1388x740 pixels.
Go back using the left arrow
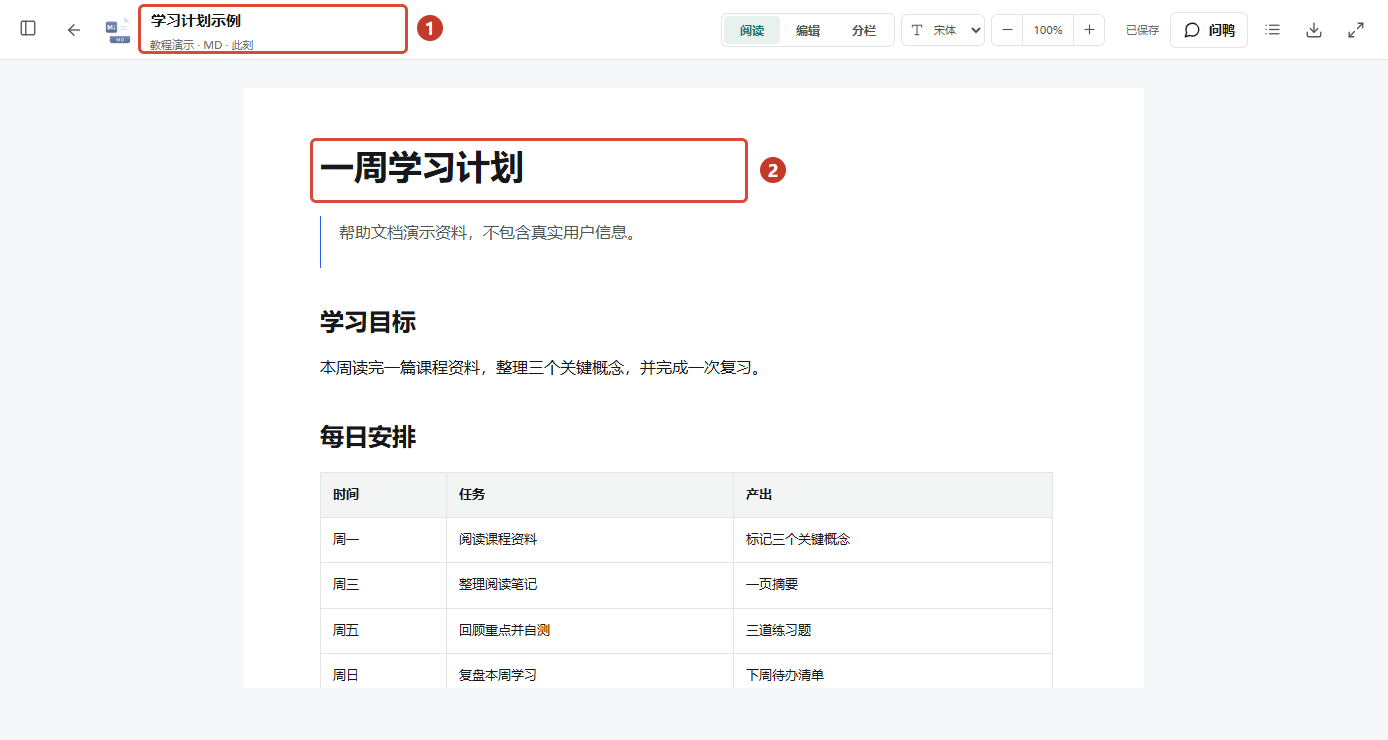(73, 30)
